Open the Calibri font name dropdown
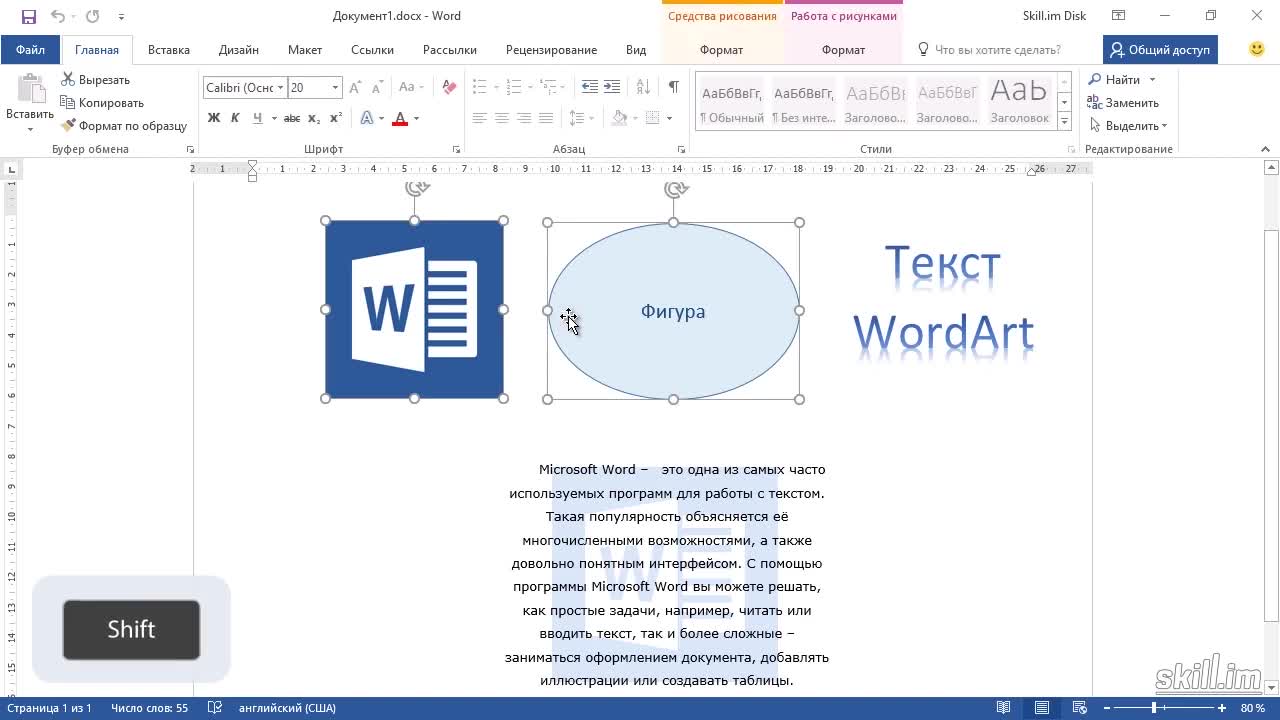The width and height of the screenshot is (1280, 720). coord(281,88)
